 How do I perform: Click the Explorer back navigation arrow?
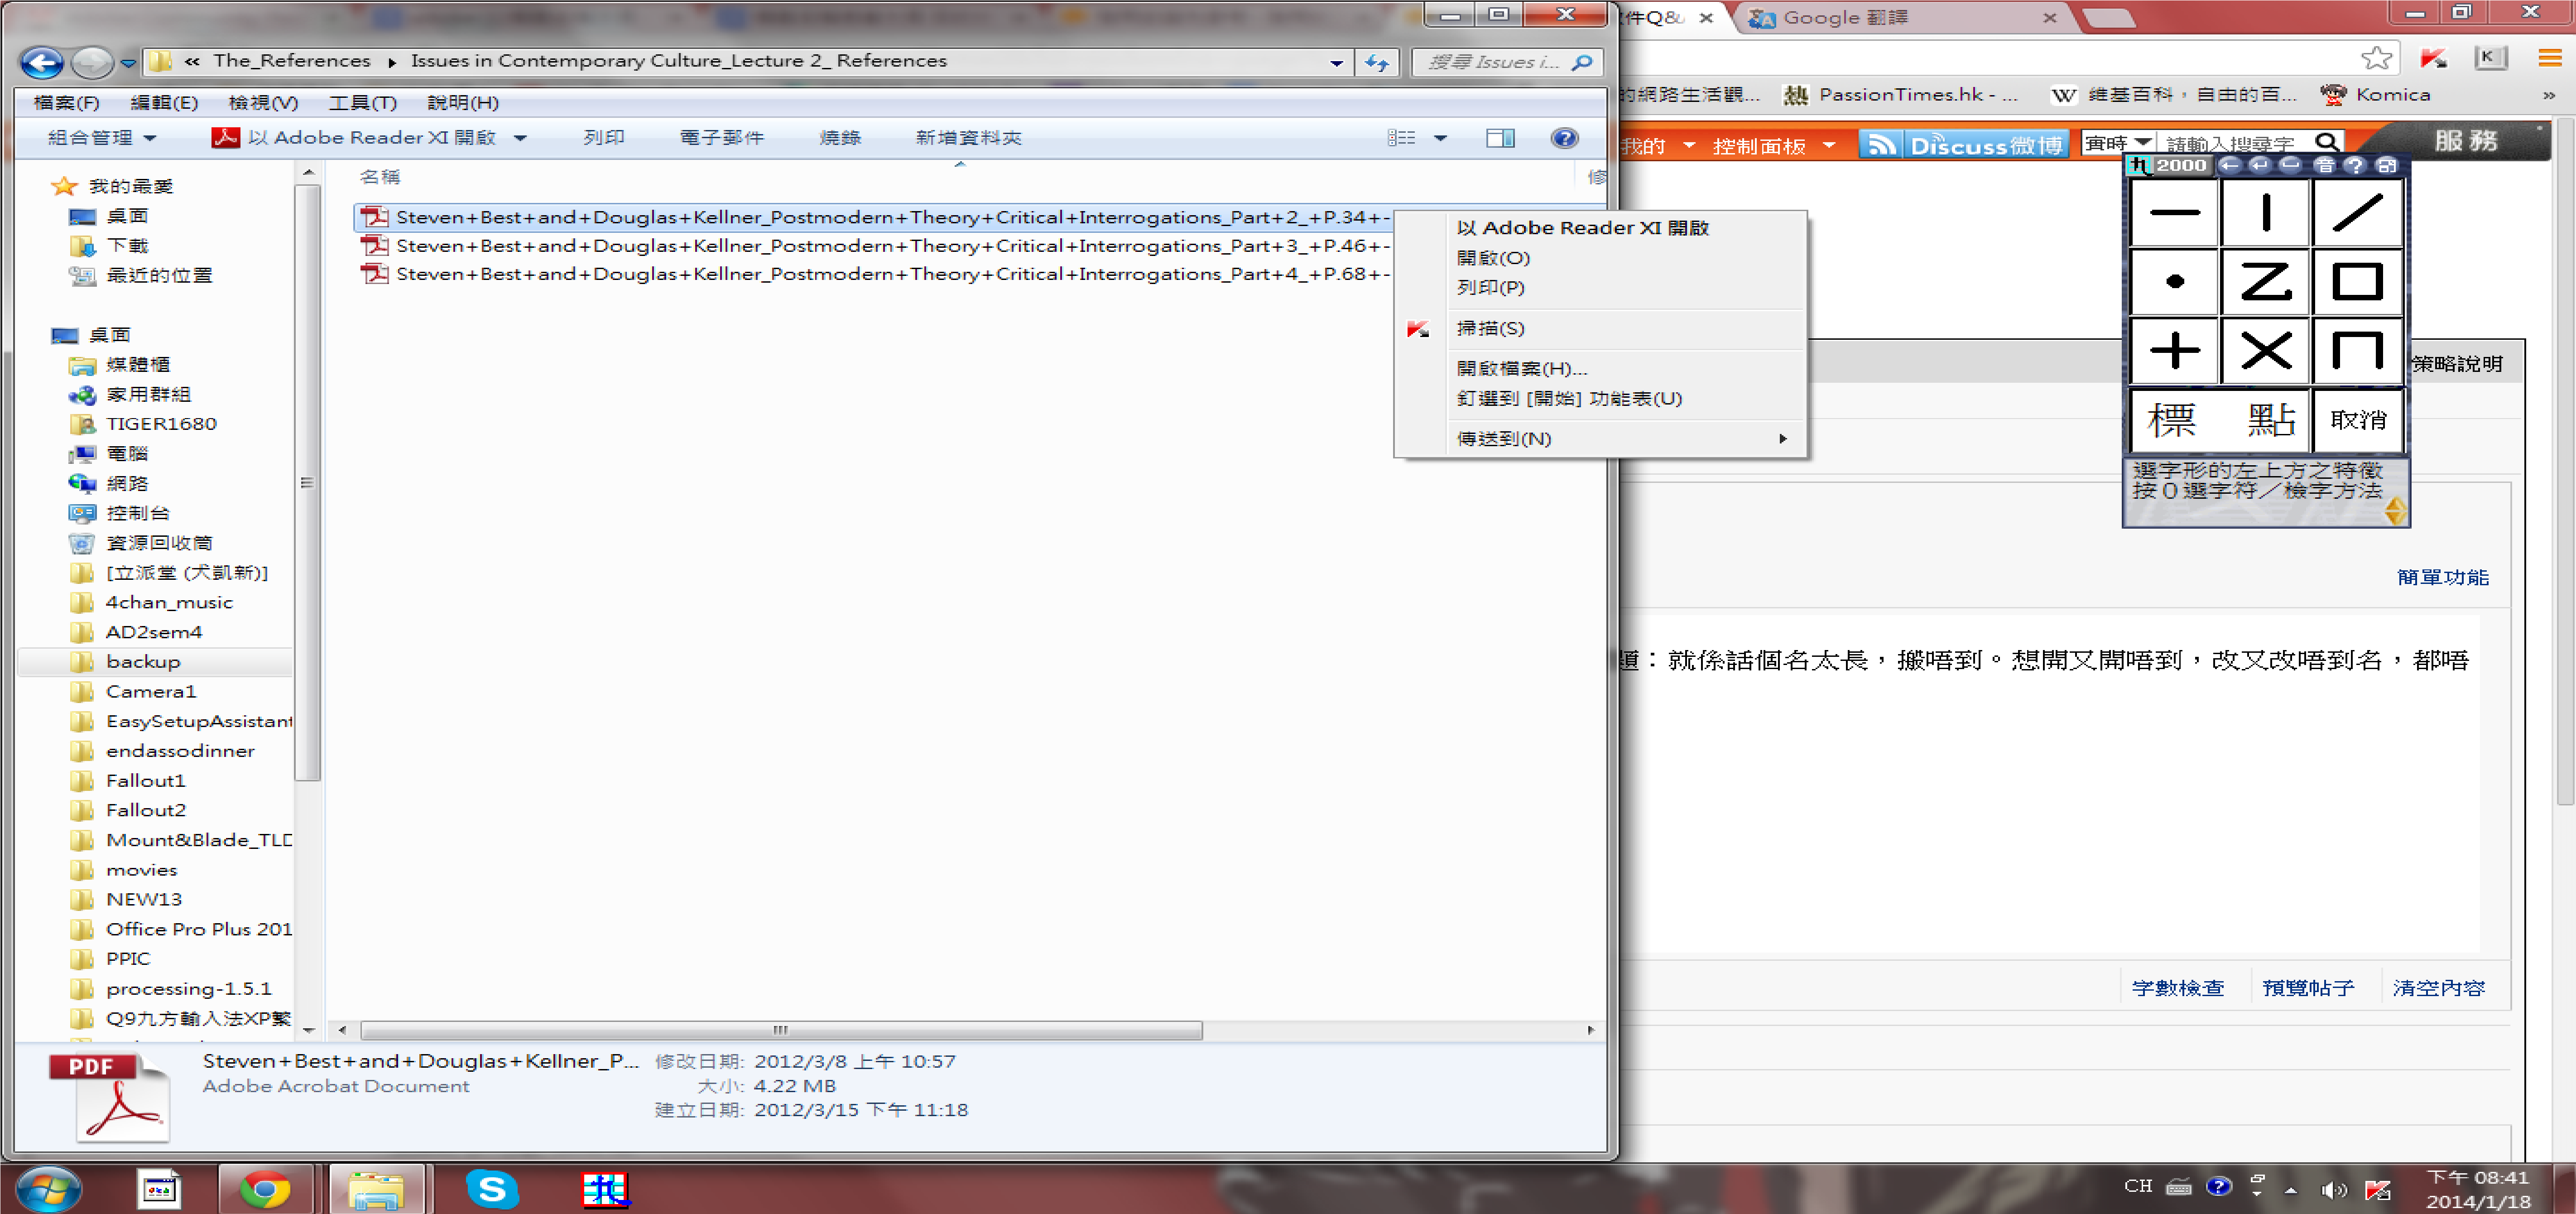42,63
